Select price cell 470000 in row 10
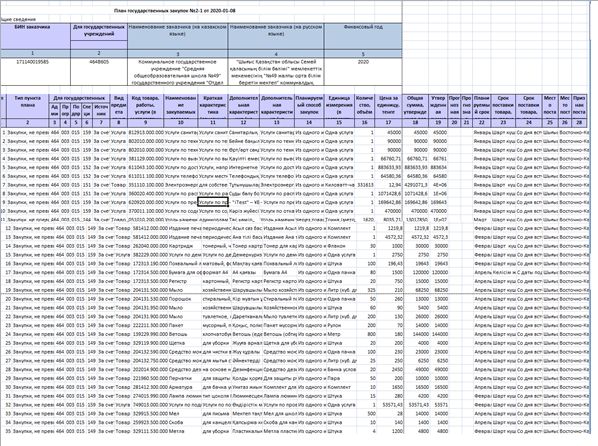The height and width of the screenshot is (446, 598). tap(388, 211)
